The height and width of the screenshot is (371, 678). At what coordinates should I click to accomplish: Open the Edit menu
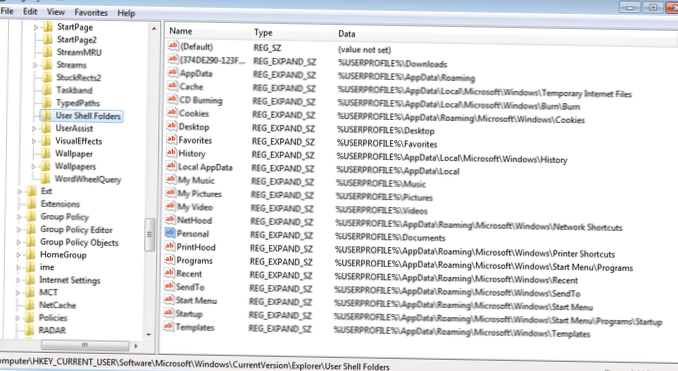pos(30,12)
